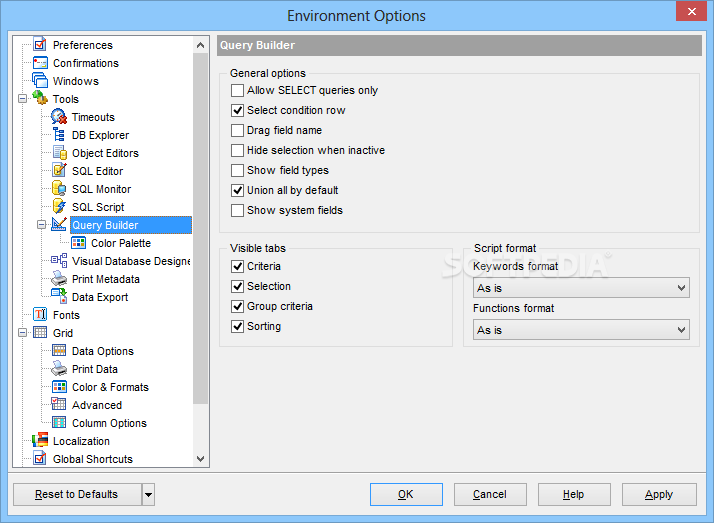Select the Color Palette subpage
This screenshot has width=714, height=523.
point(121,243)
